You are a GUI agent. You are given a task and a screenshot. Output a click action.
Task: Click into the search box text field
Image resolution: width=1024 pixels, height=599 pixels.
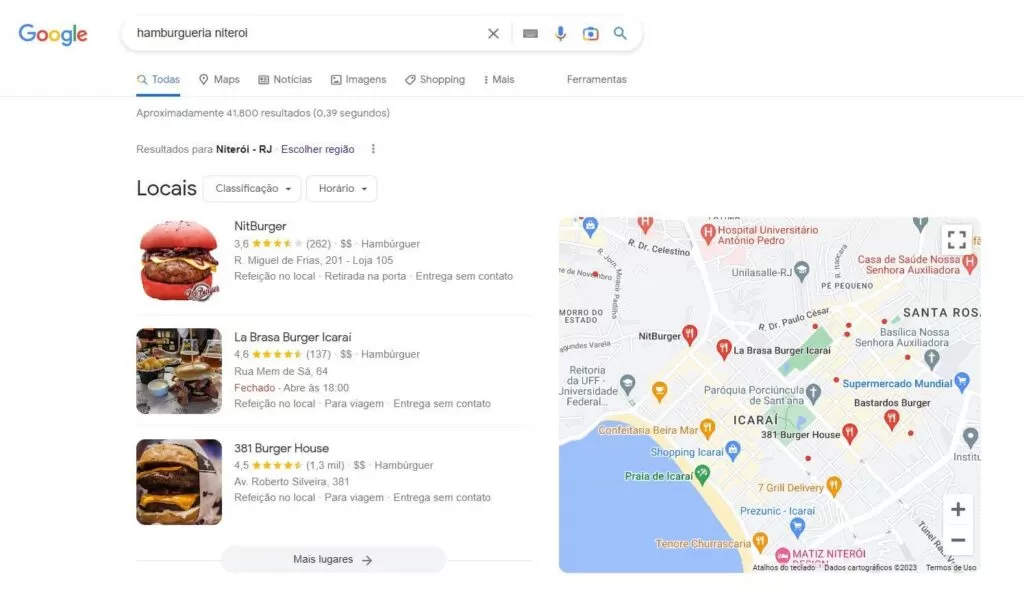307,33
